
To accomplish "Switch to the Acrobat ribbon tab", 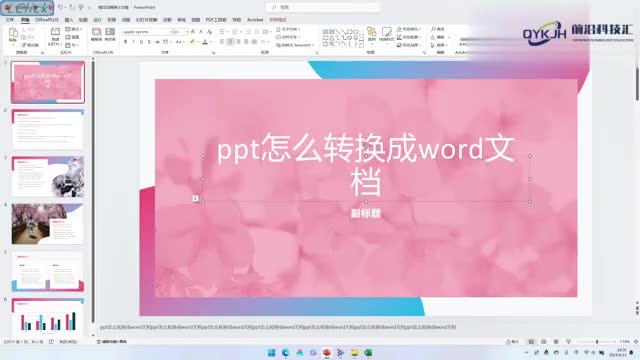I will click(x=255, y=20).
